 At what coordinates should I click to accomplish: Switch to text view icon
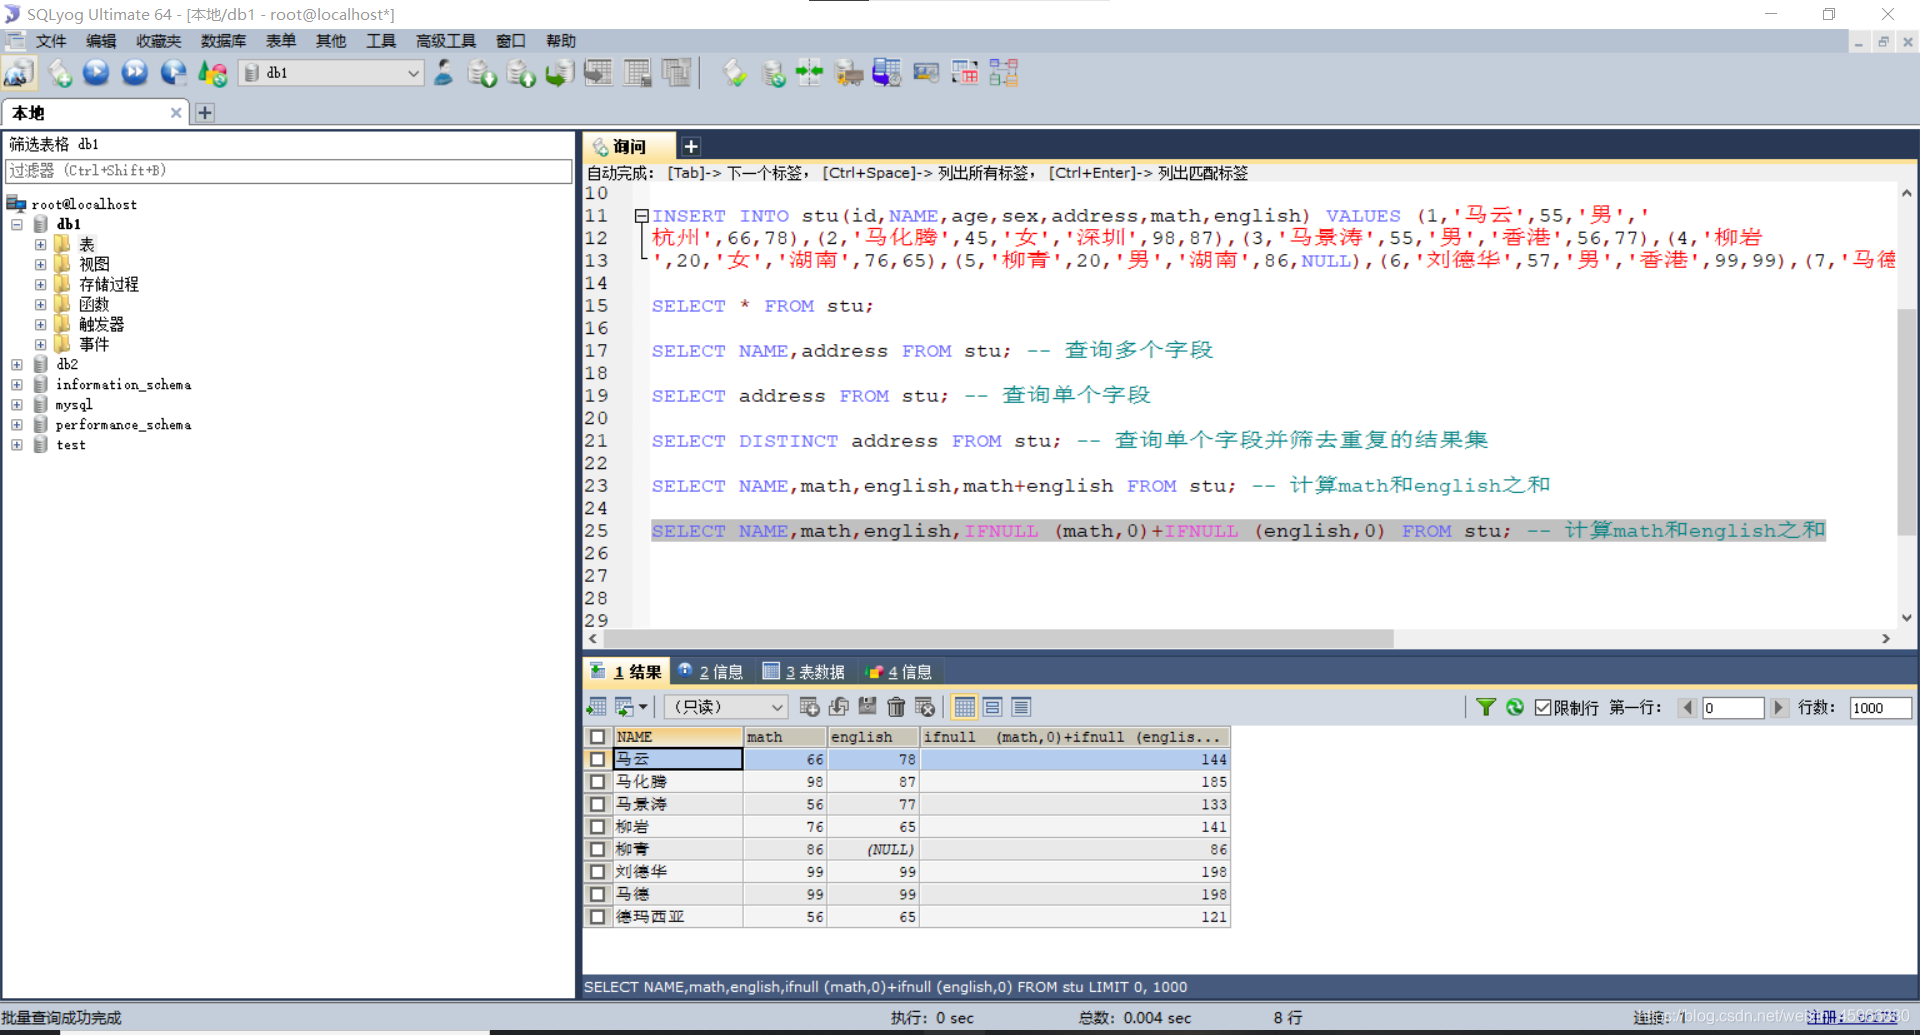tap(1021, 707)
